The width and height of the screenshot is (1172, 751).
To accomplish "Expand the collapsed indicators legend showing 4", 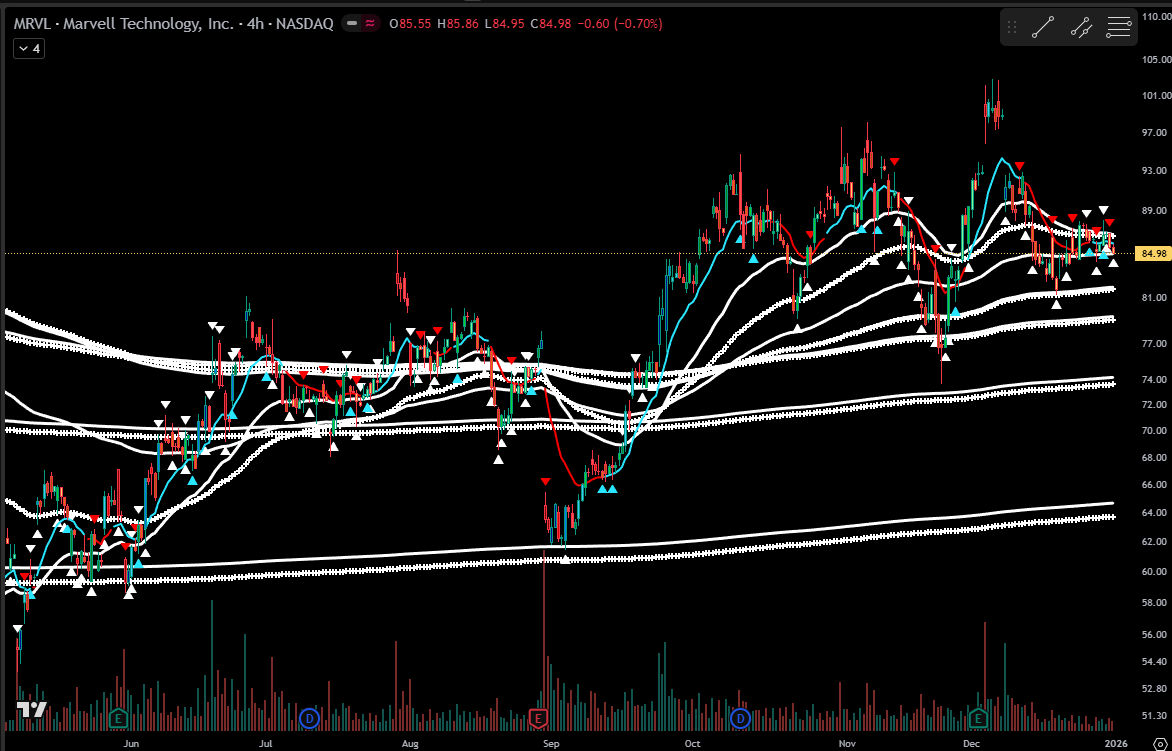I will click(29, 49).
